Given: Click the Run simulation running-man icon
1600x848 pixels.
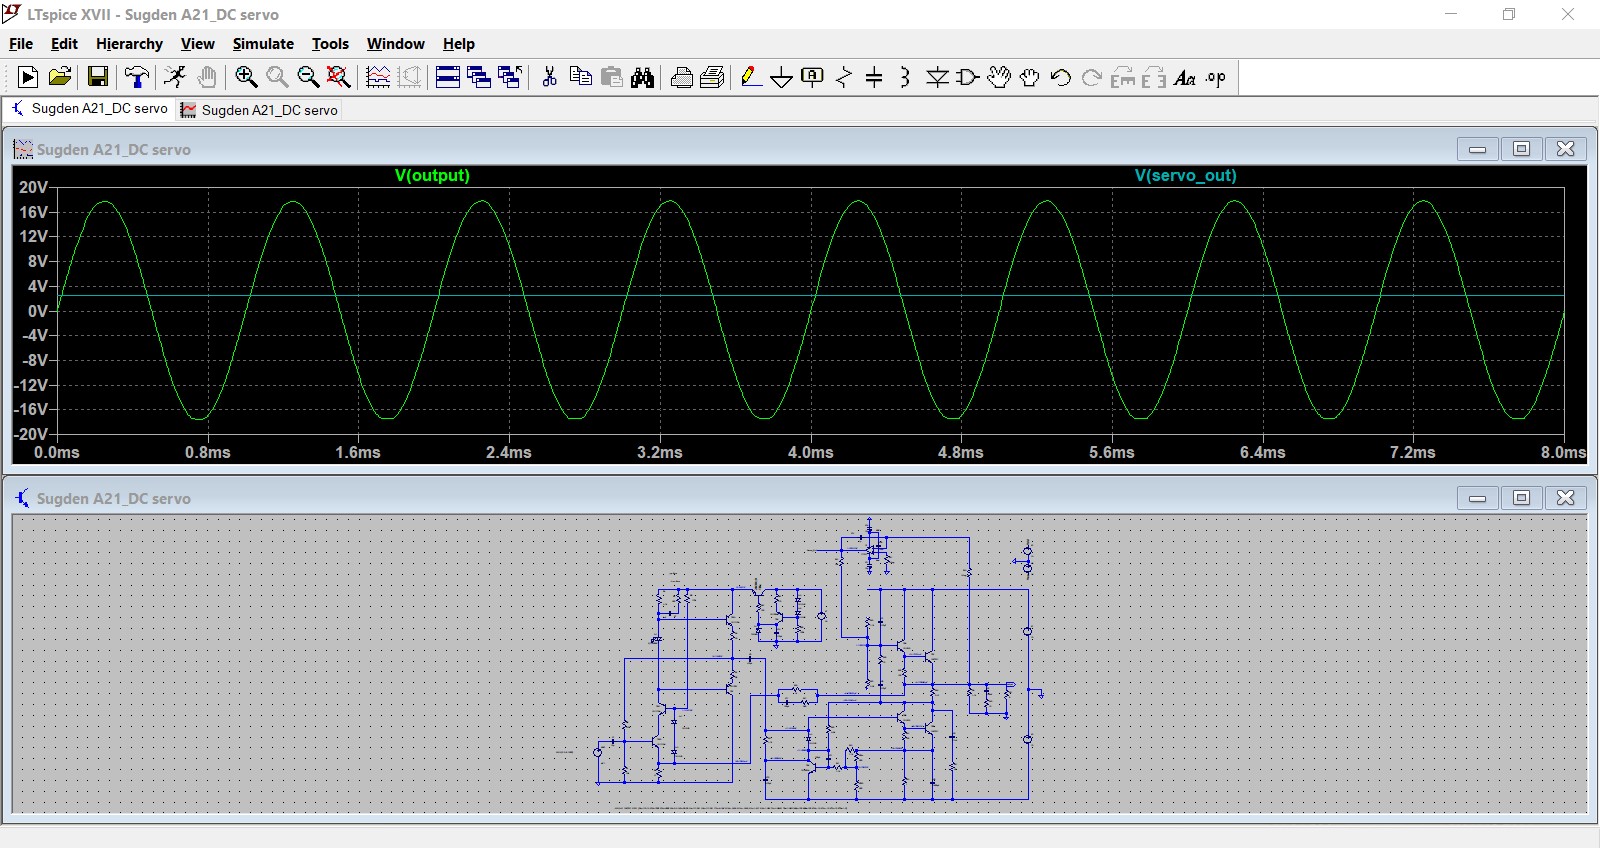Looking at the screenshot, I should tap(175, 77).
